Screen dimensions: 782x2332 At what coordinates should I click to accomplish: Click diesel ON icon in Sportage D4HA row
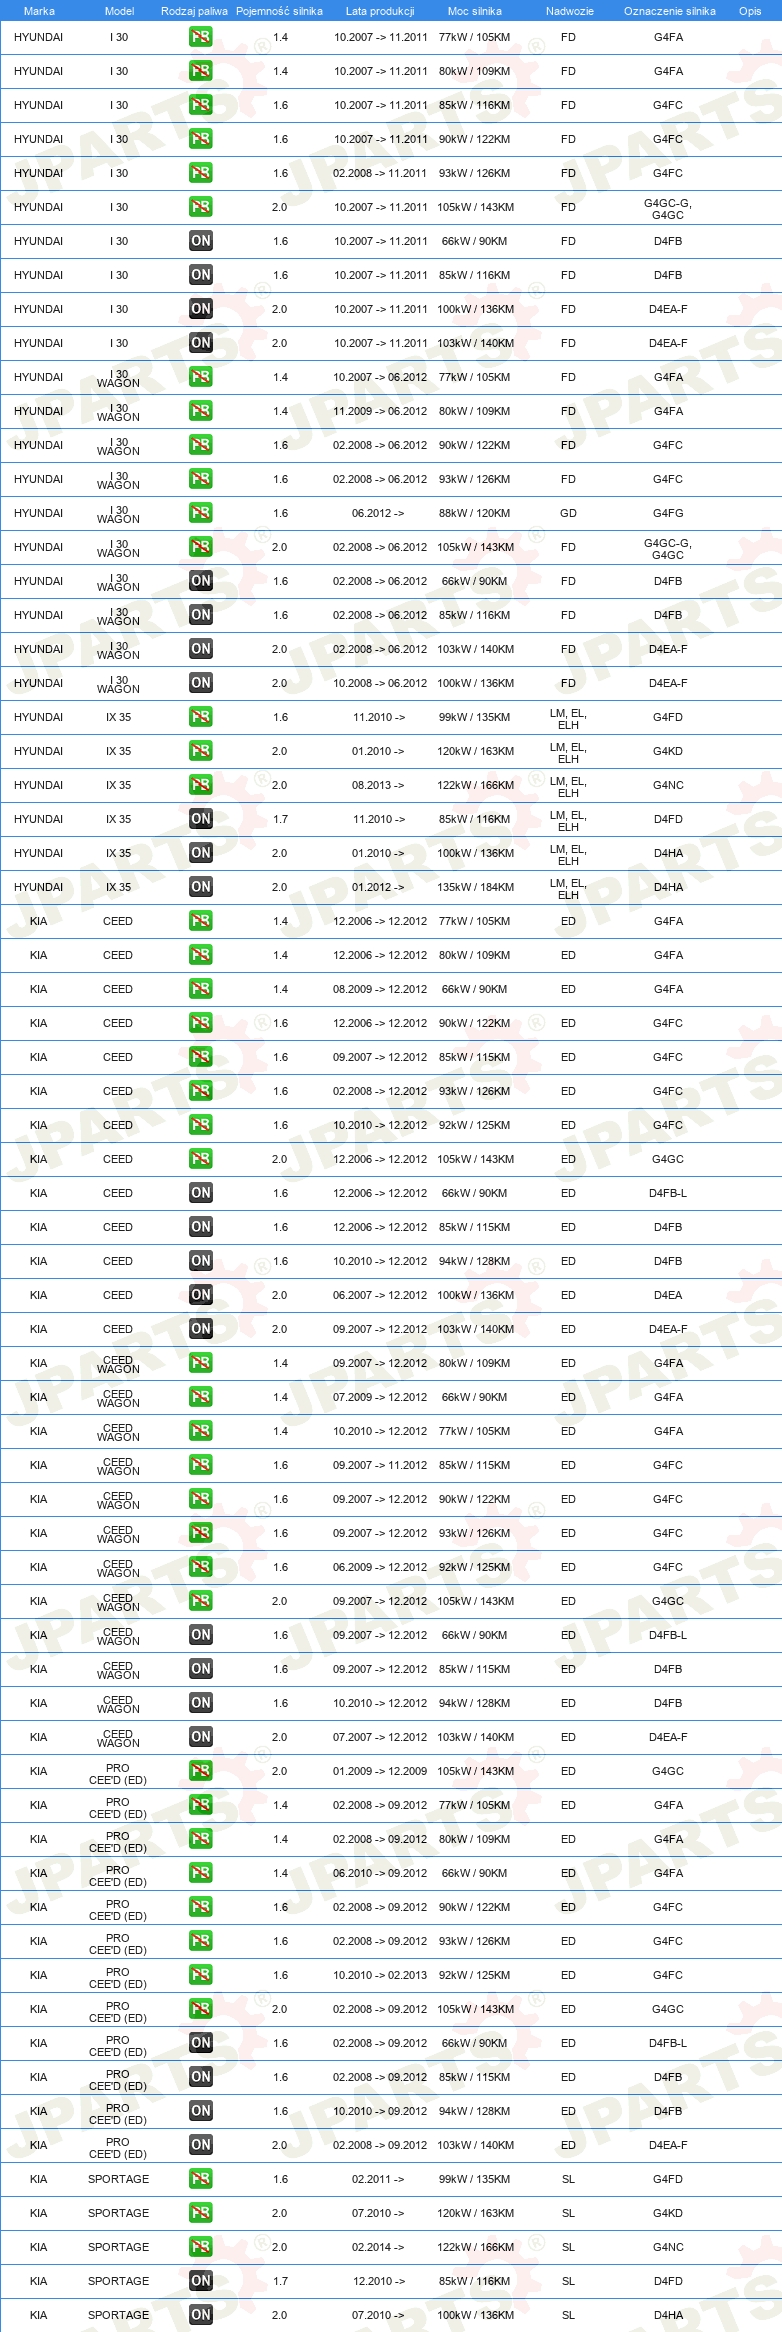(x=200, y=2315)
